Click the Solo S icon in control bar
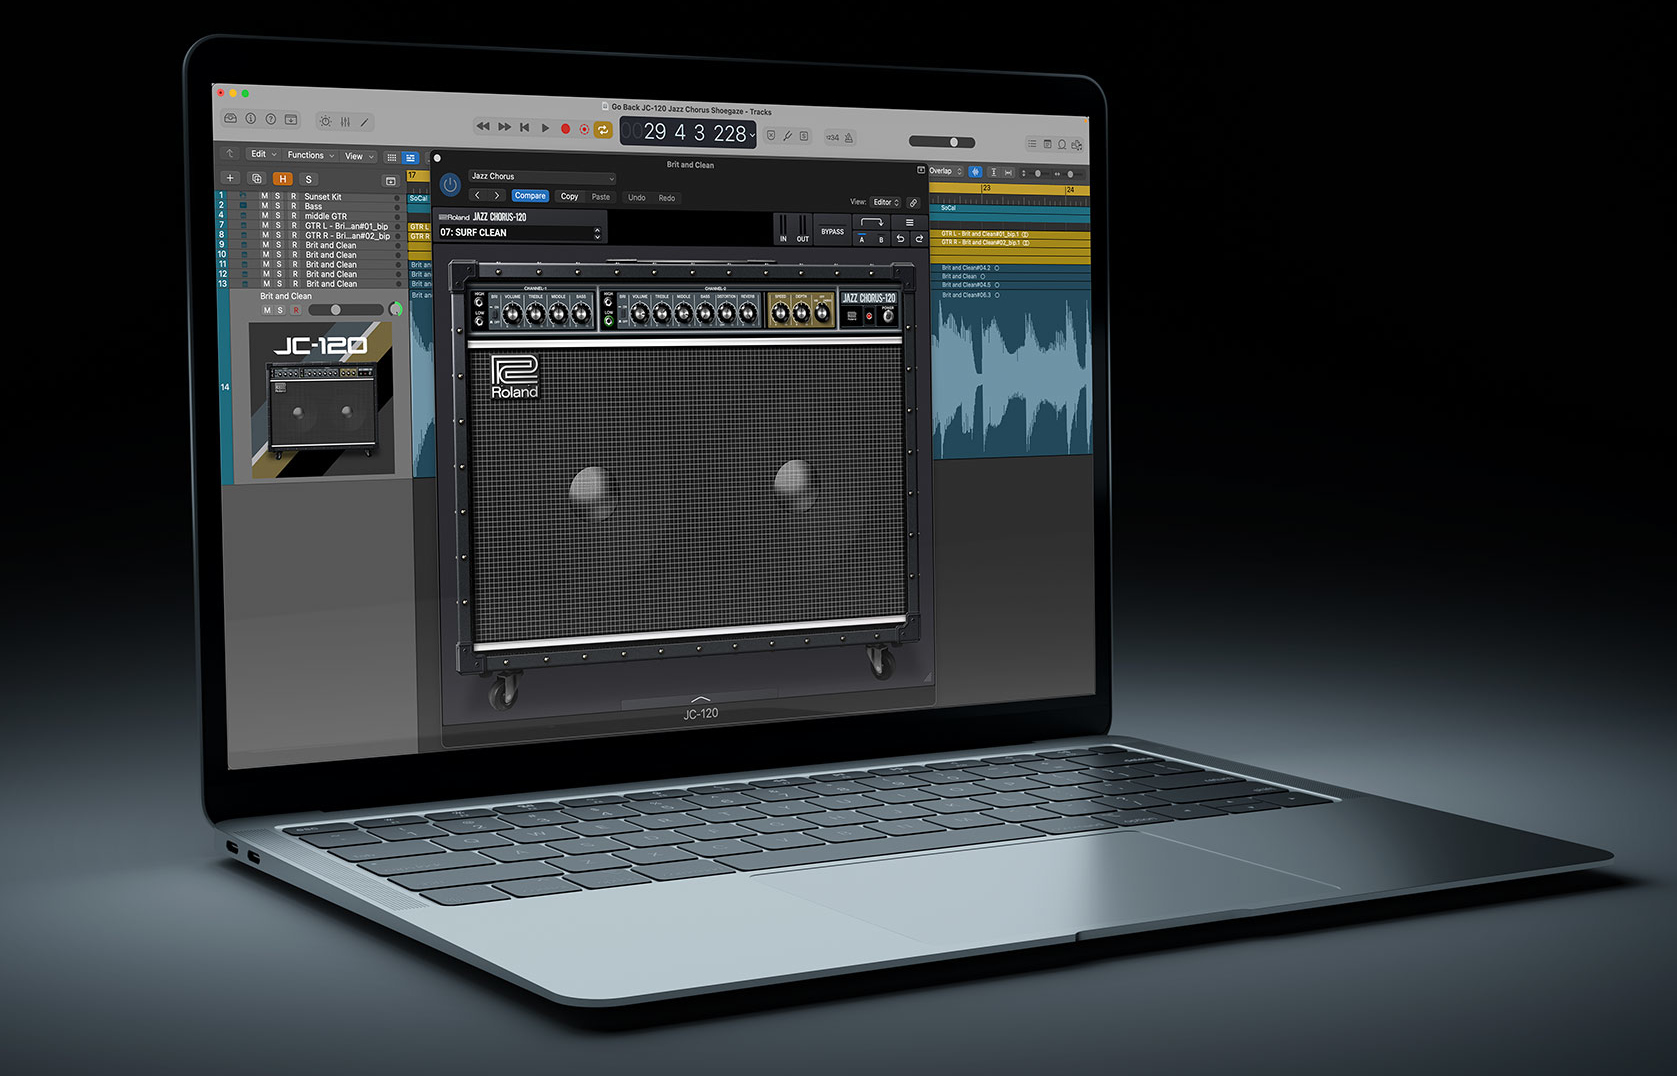The image size is (1677, 1076). click(x=804, y=137)
